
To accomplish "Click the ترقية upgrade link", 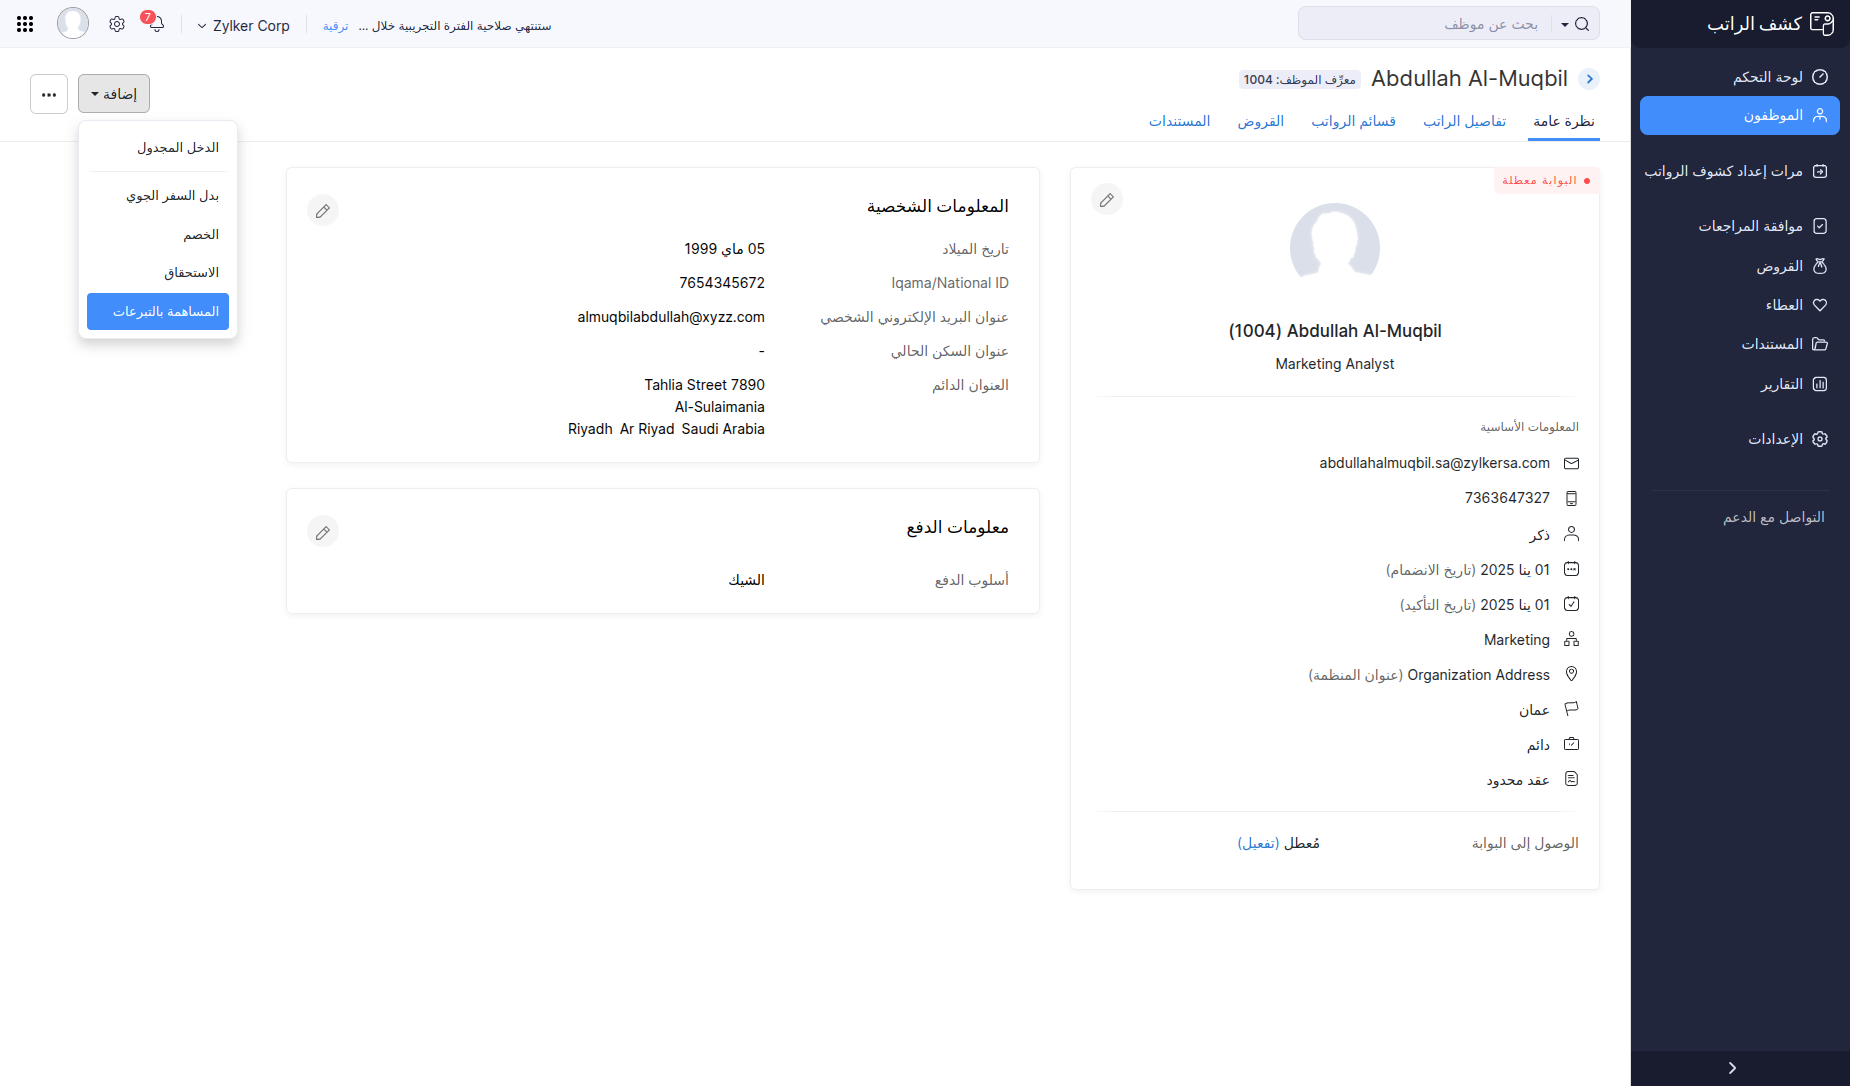I will pos(334,26).
